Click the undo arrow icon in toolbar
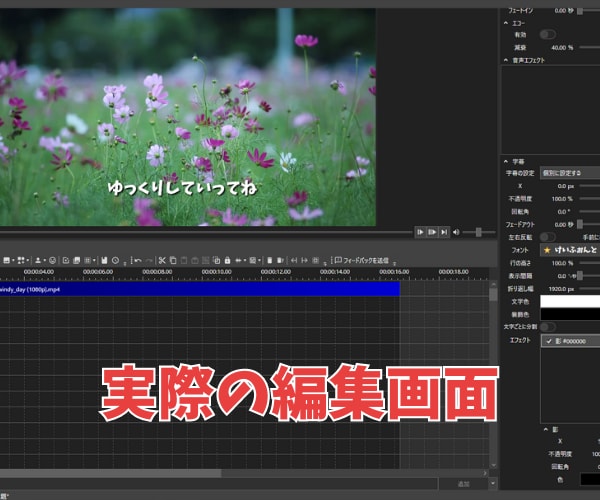Image resolution: width=600 pixels, height=500 pixels. 138,261
